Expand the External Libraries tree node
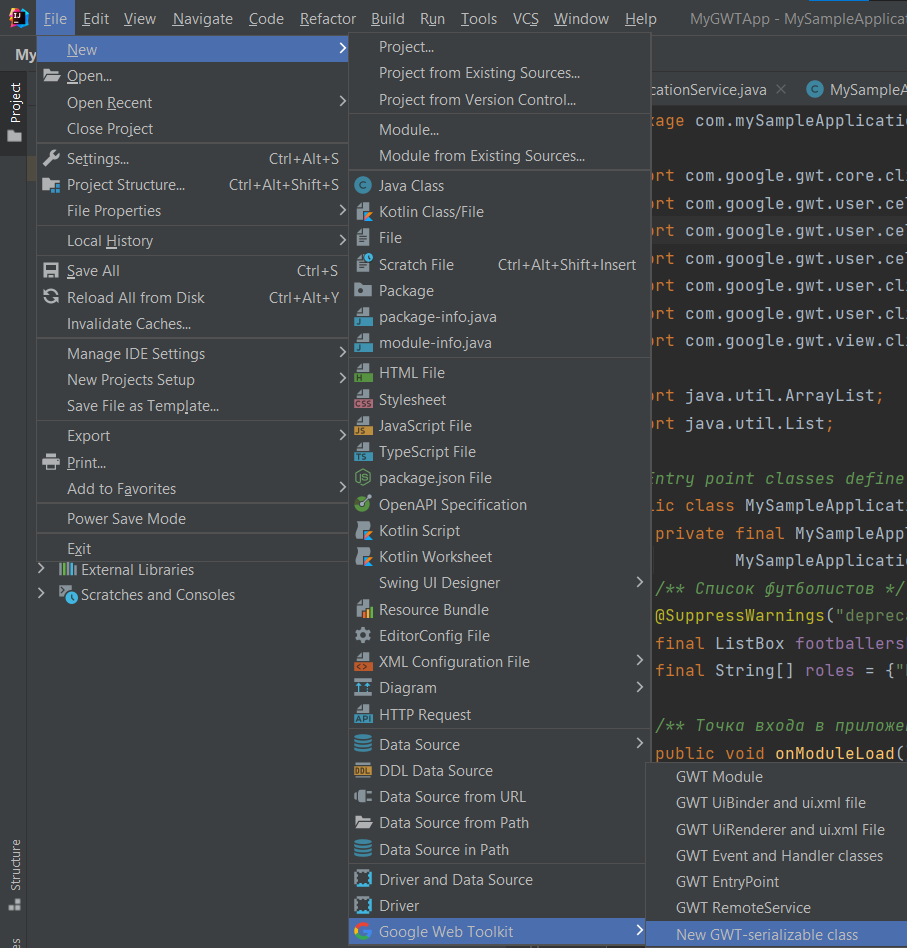Screen dimensions: 907x948 pos(41,569)
